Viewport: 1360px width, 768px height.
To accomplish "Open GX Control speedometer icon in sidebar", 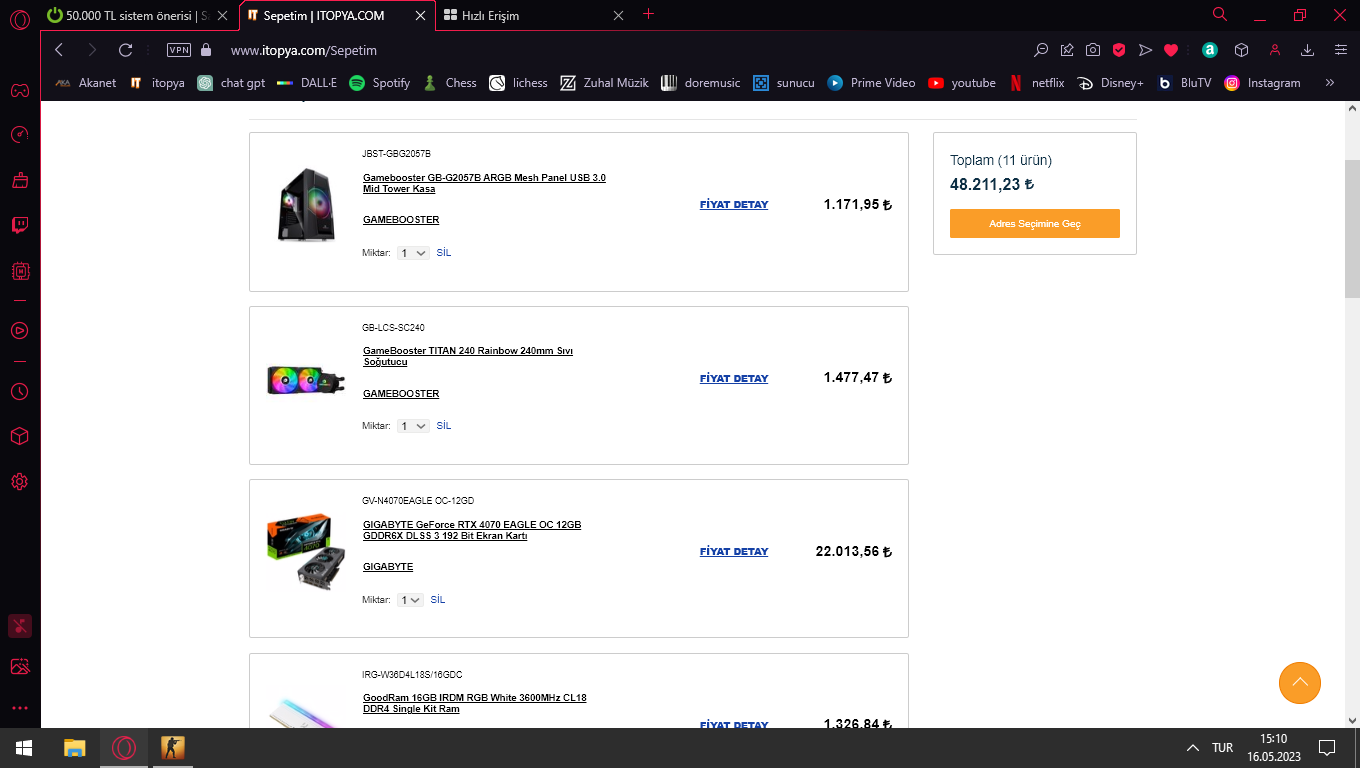I will 19,135.
